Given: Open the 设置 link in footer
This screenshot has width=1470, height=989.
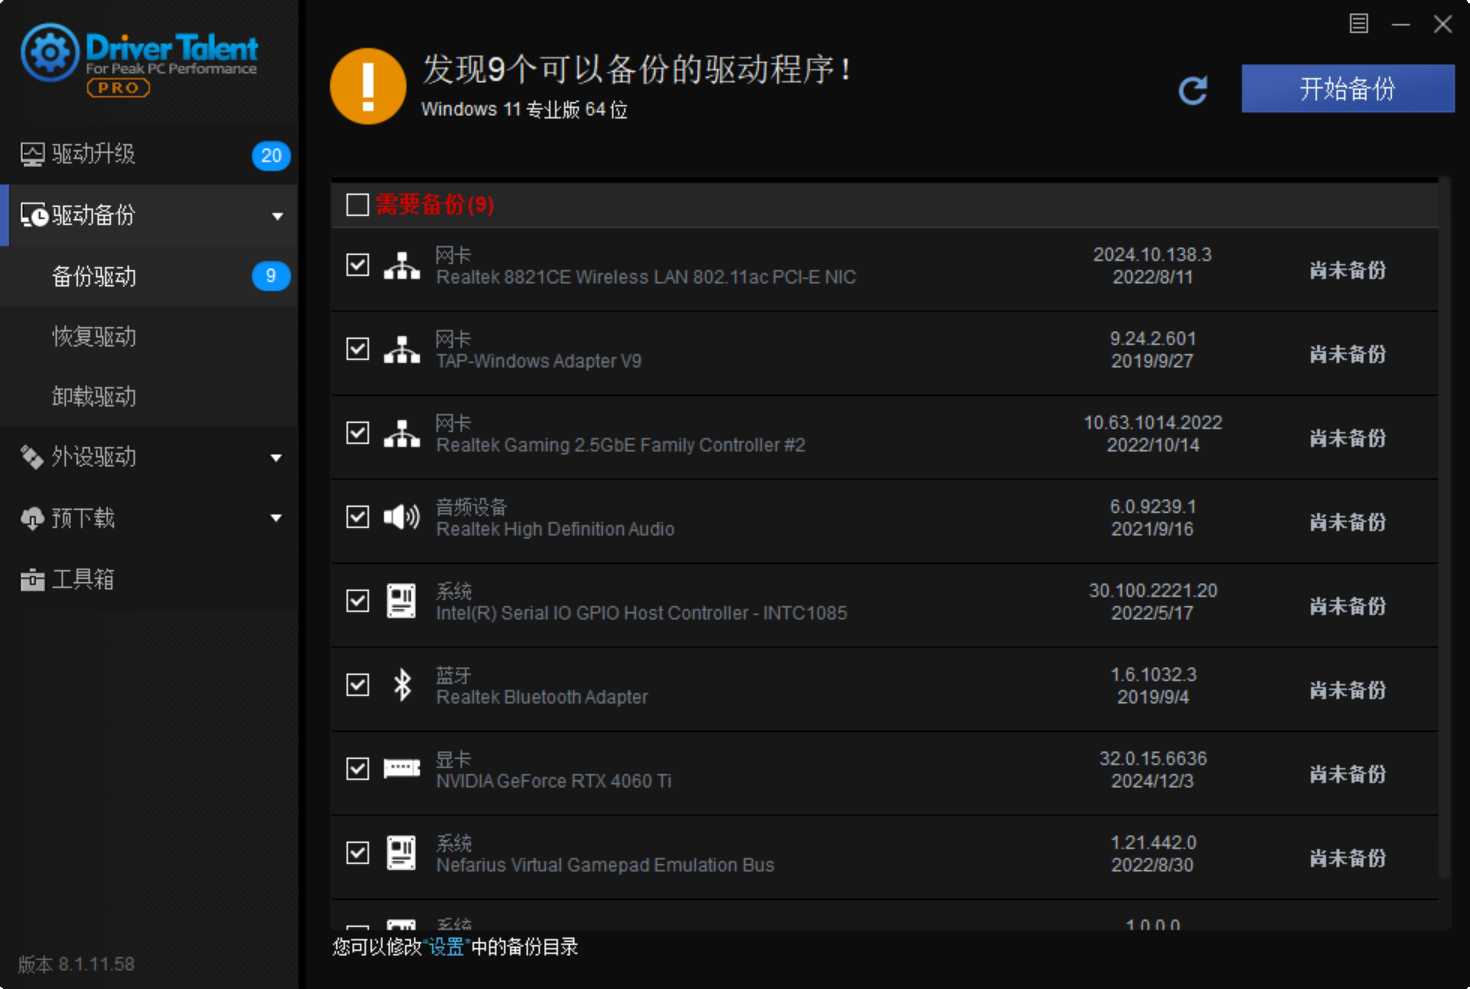Looking at the screenshot, I should coord(446,947).
